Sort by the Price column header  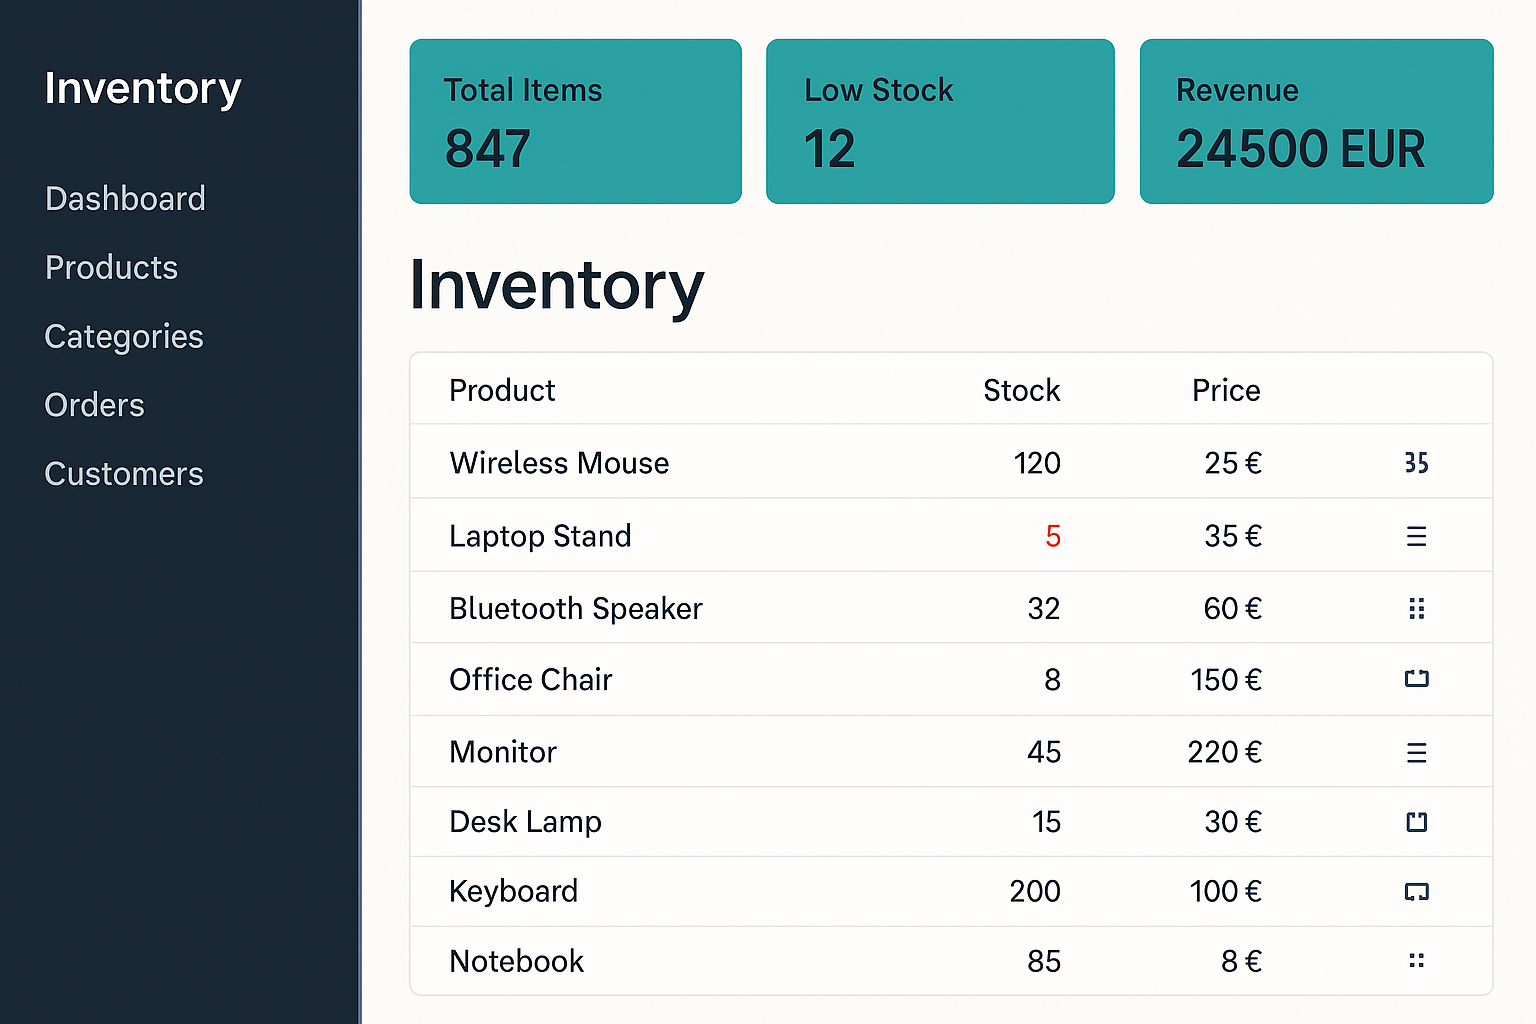point(1226,390)
